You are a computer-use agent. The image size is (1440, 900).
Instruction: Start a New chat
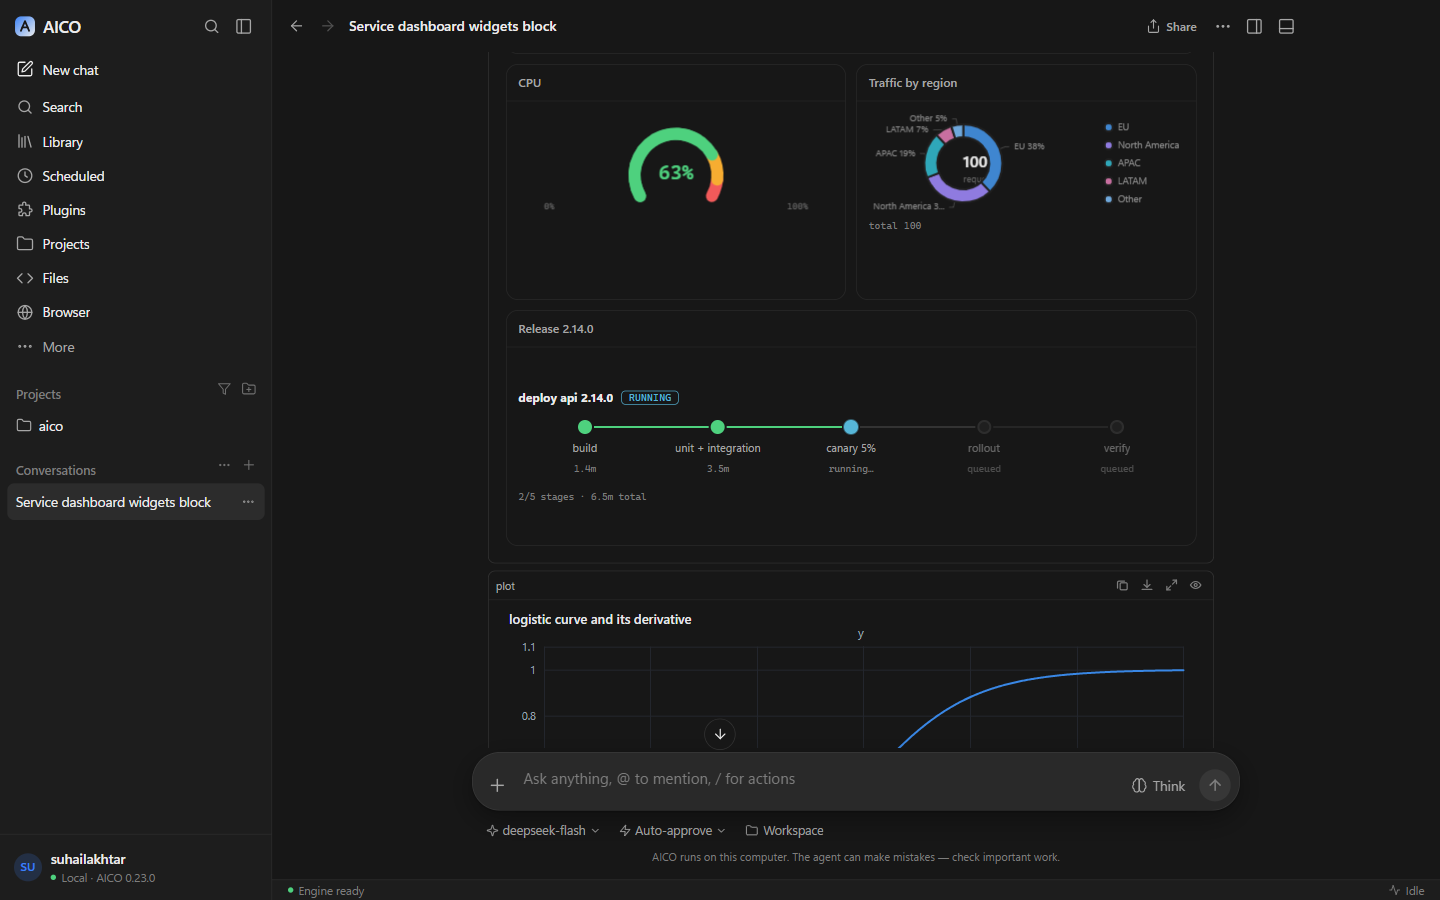pos(135,70)
